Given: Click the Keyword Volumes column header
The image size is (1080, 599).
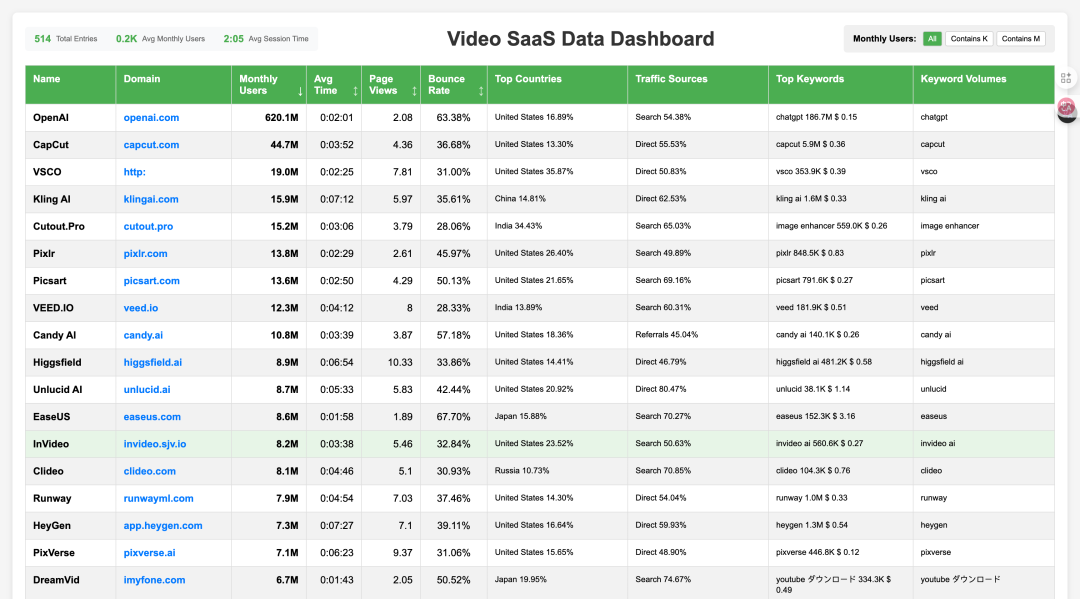Looking at the screenshot, I should (x=984, y=85).
